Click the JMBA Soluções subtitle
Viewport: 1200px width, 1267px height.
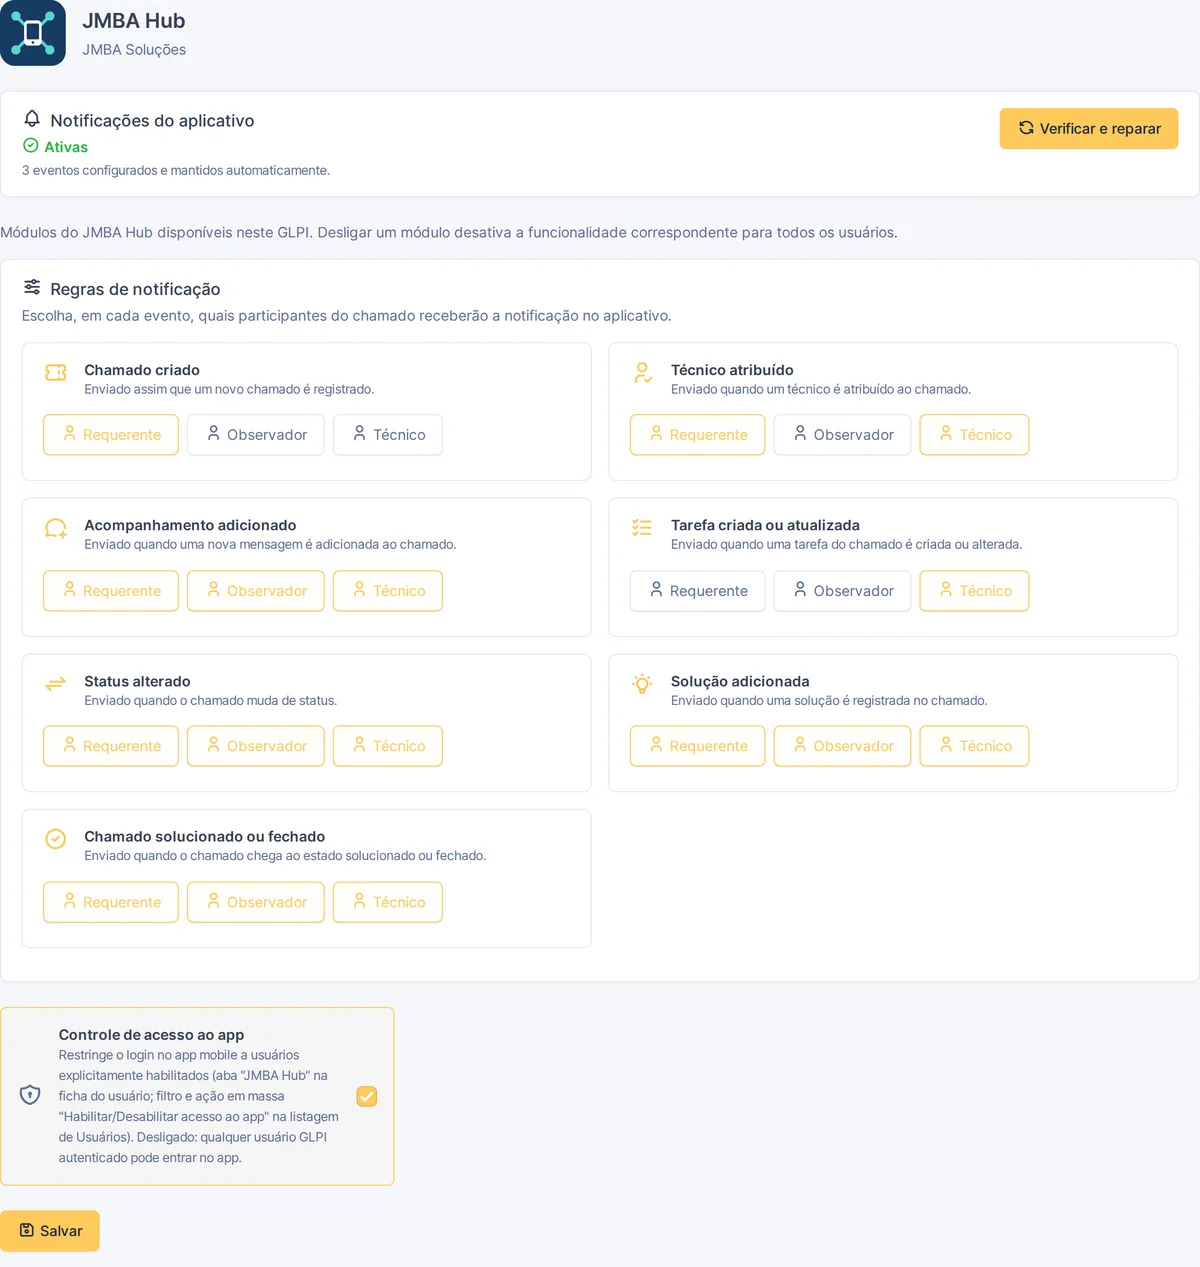(134, 50)
